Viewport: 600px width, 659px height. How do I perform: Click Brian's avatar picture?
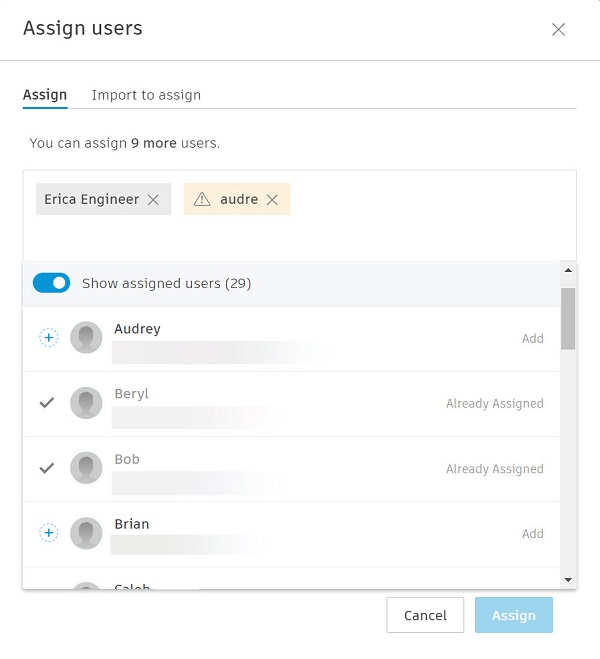pos(86,533)
